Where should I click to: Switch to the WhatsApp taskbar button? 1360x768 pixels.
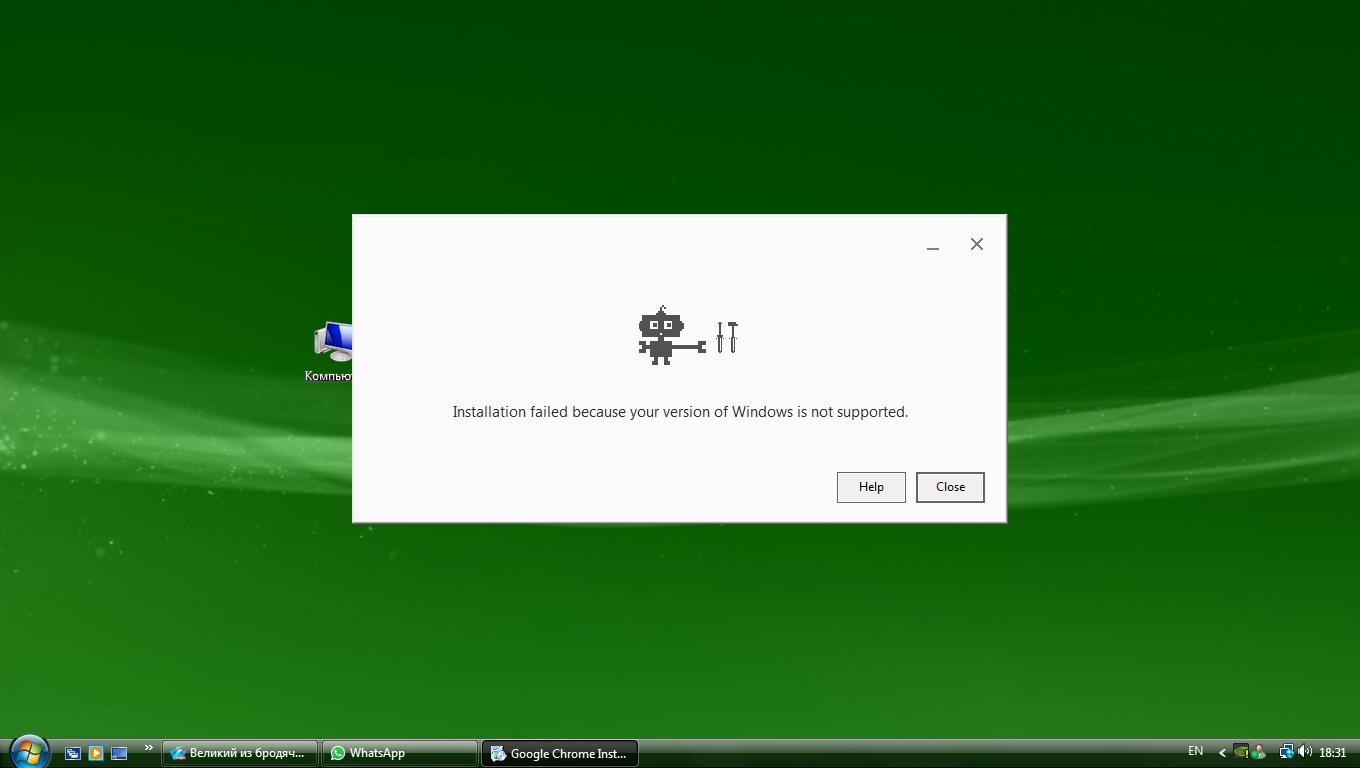[x=400, y=753]
